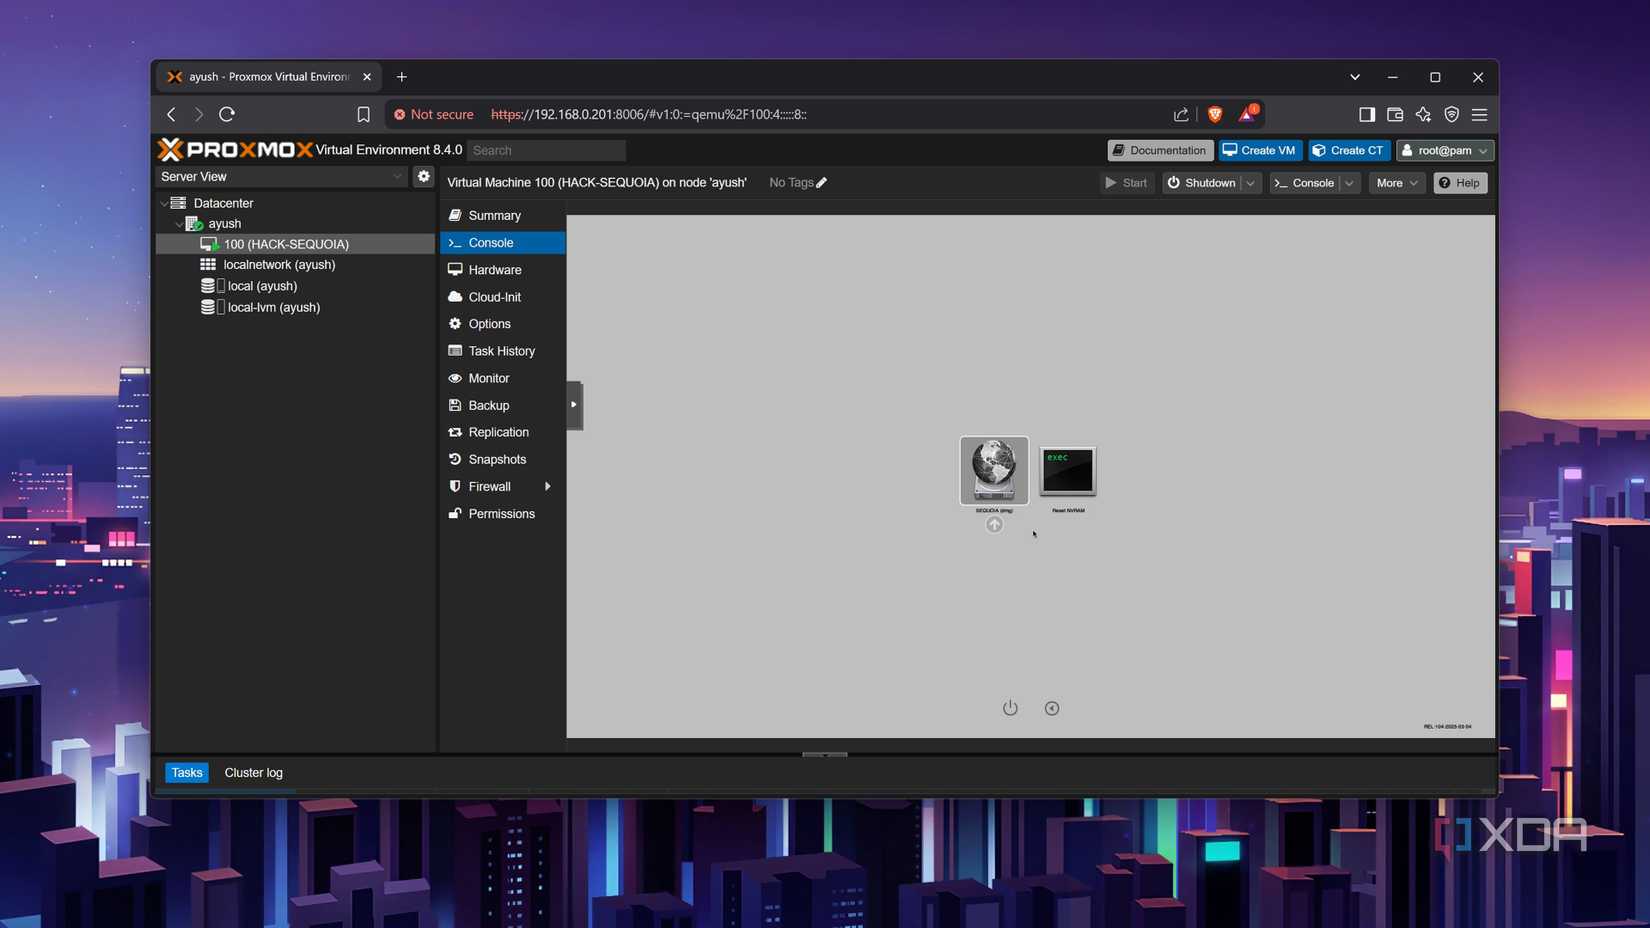
Task: Click the Shutdown button
Action: [1201, 183]
